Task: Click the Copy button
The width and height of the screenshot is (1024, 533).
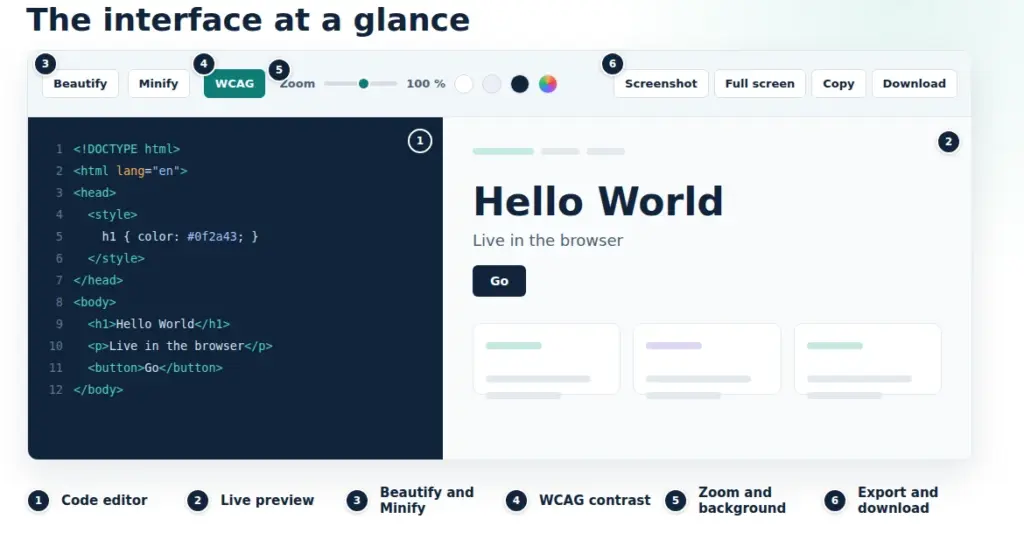Action: (x=839, y=84)
